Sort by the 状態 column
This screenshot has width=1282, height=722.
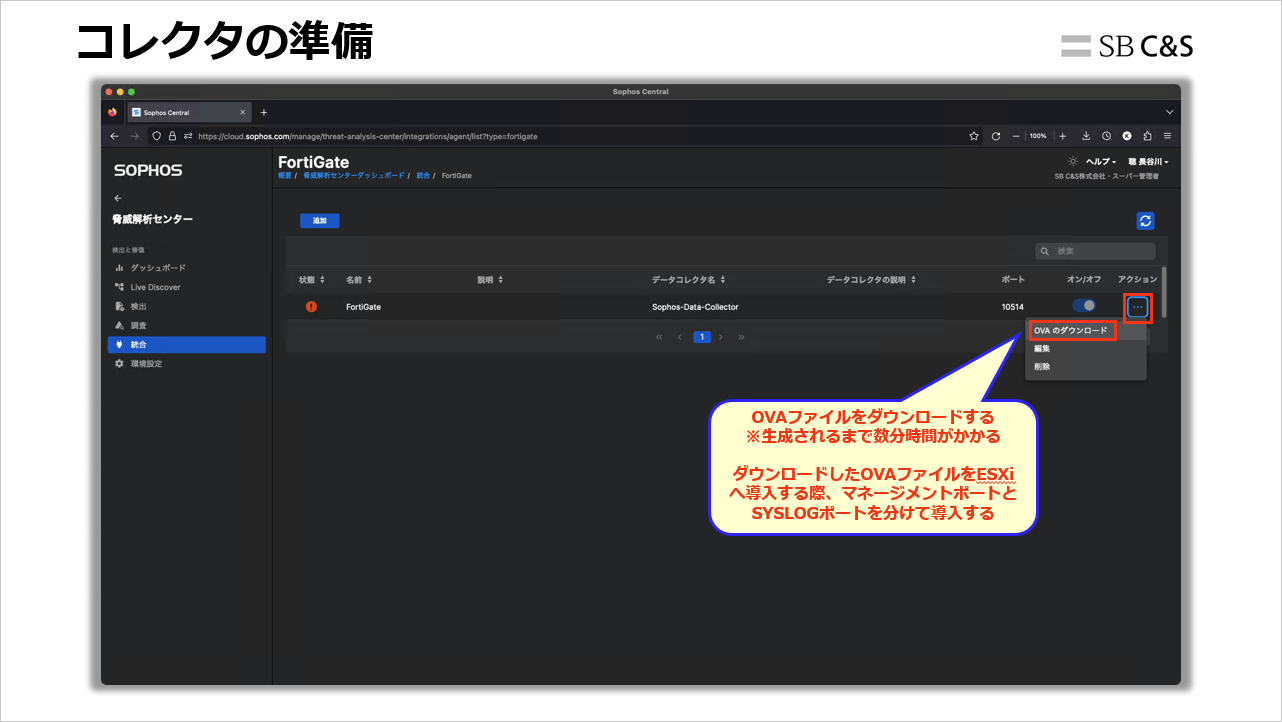click(x=312, y=280)
